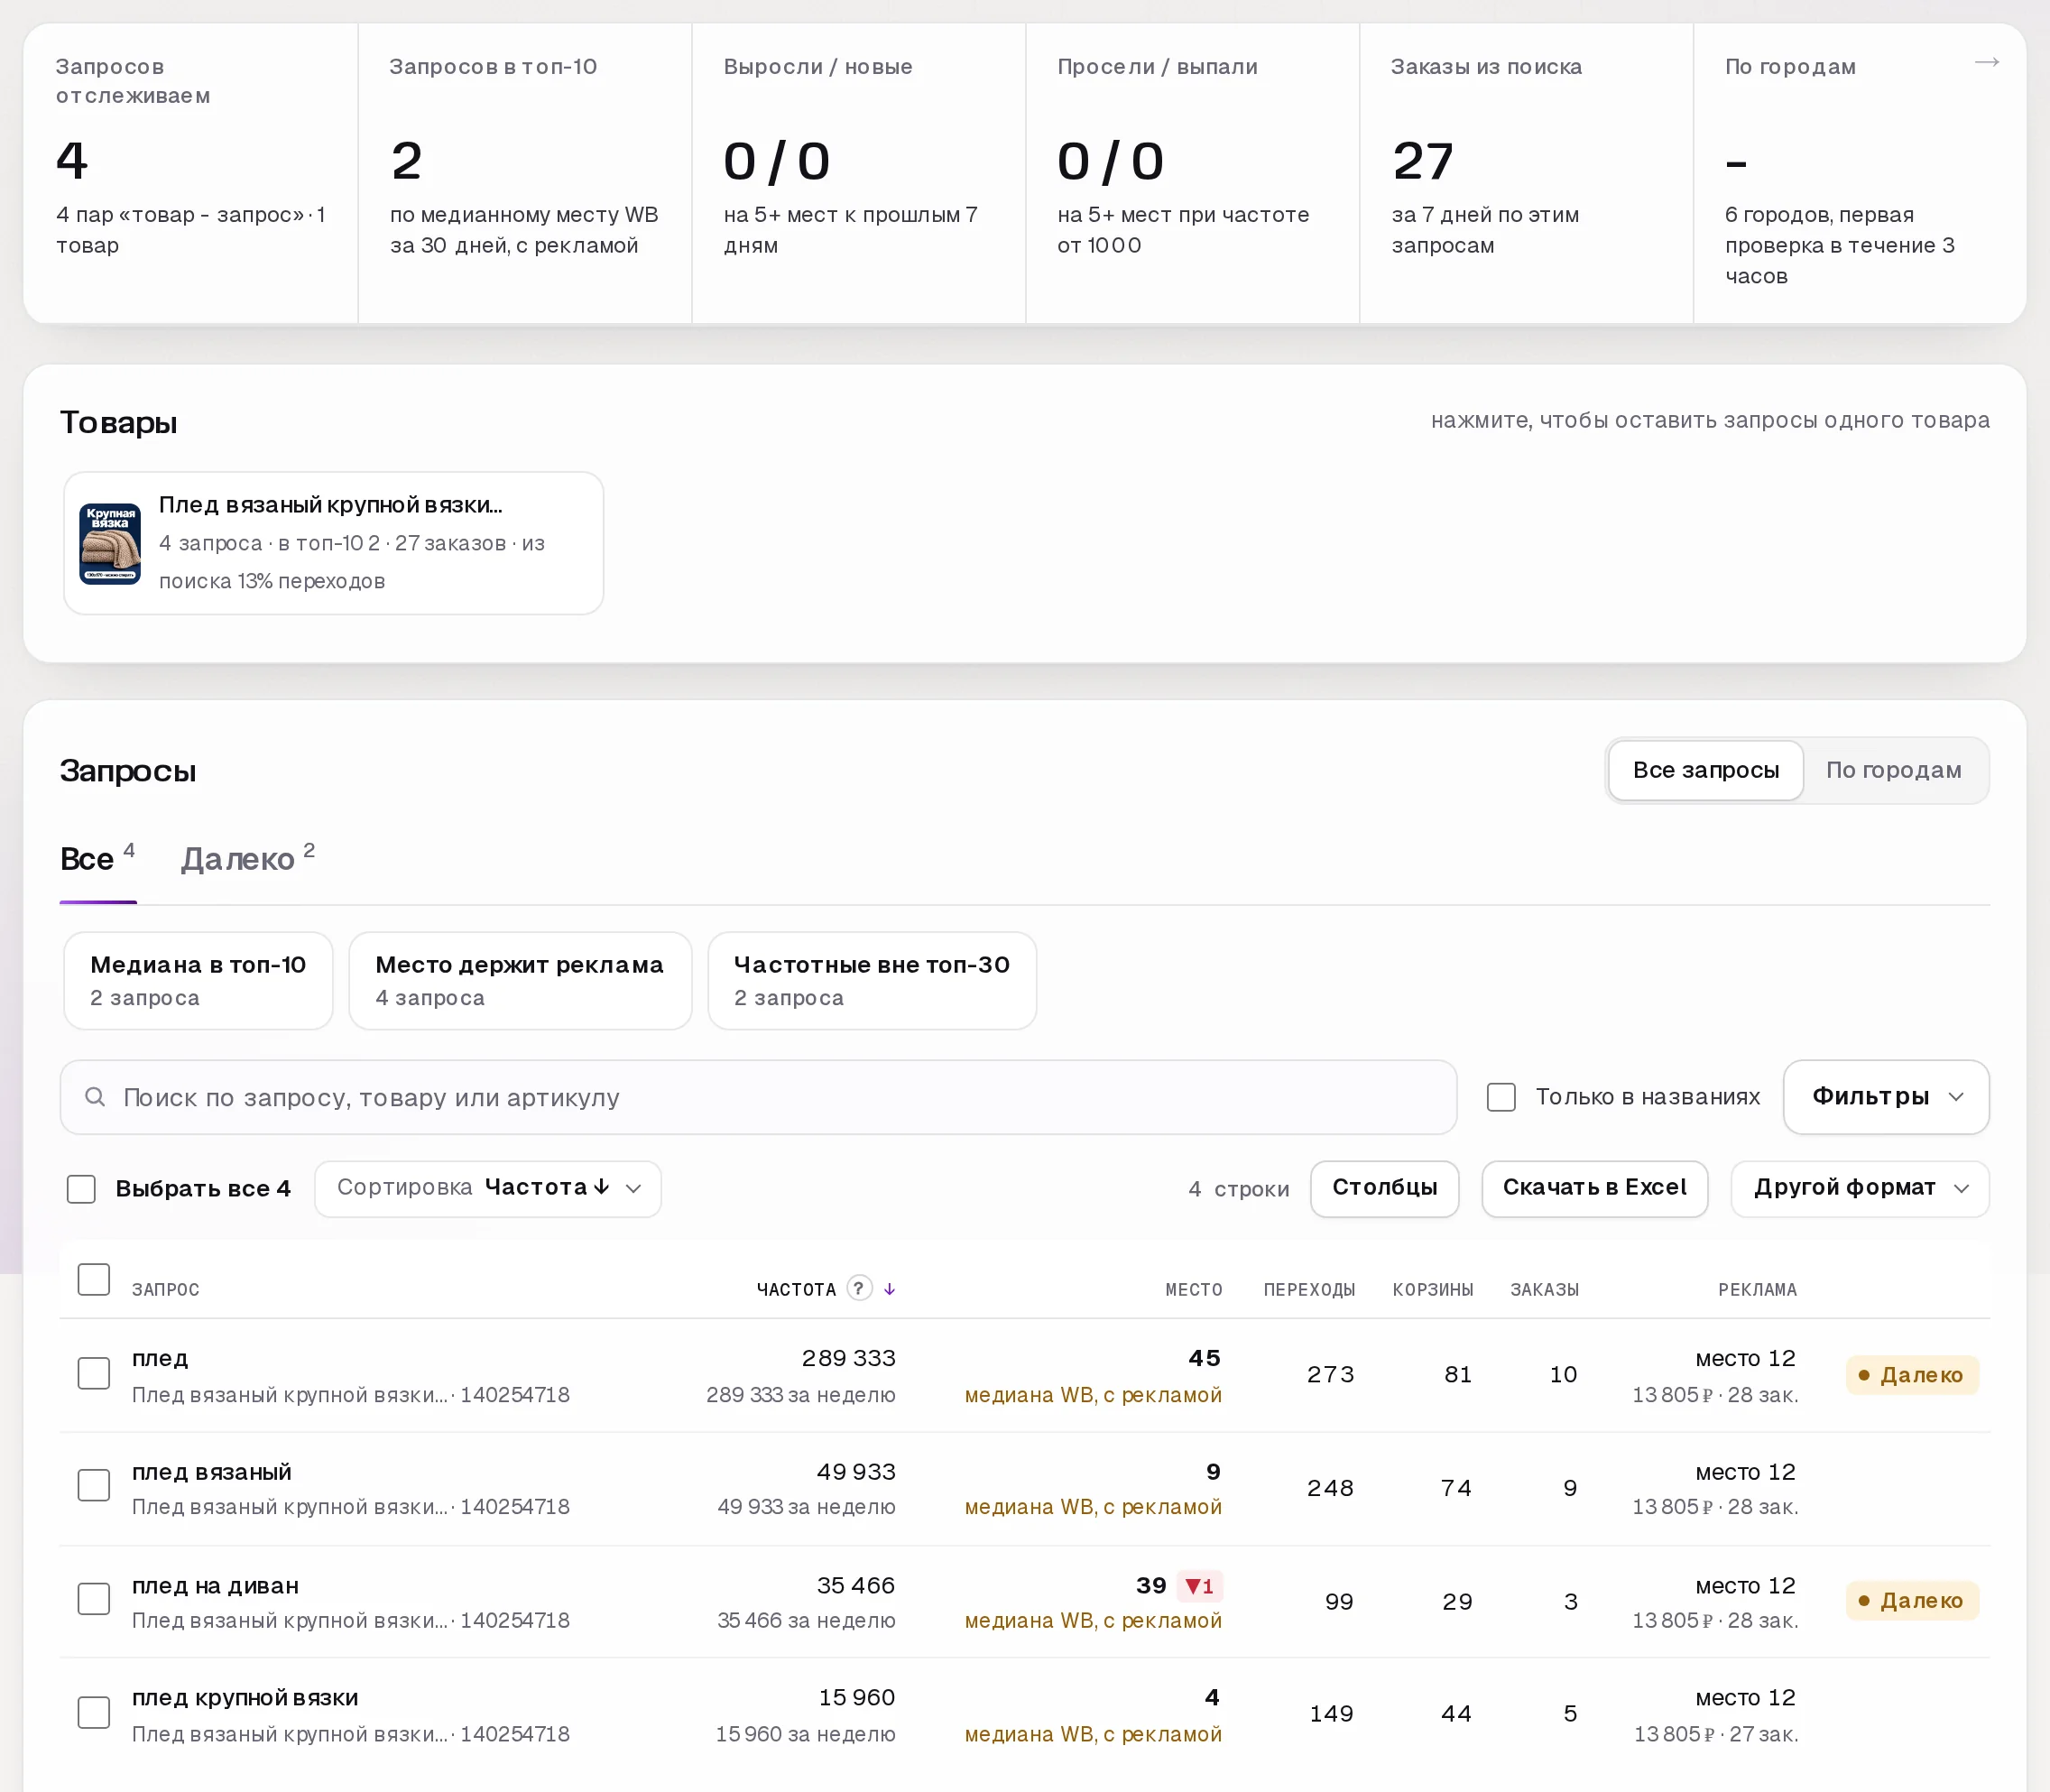Click the МЕСТО column header

tap(1194, 1290)
